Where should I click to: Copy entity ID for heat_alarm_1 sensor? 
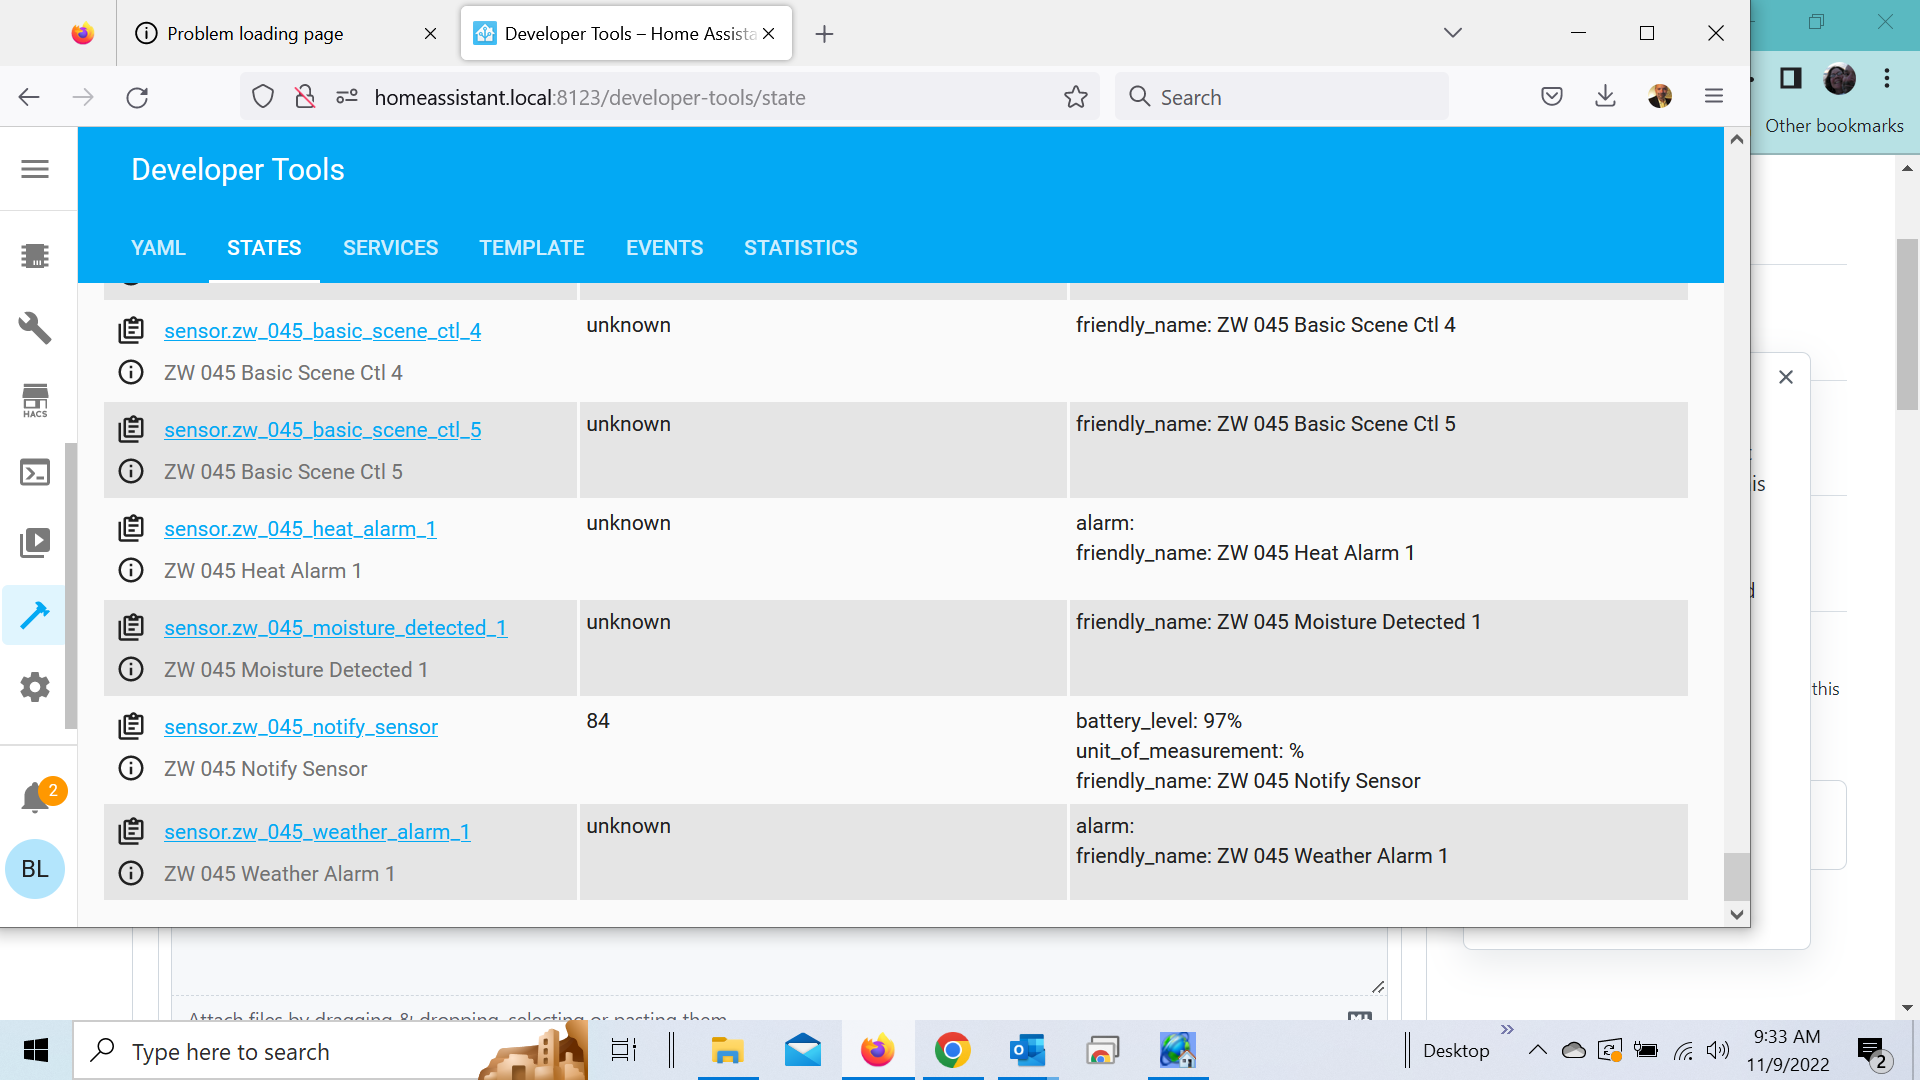pos(131,528)
